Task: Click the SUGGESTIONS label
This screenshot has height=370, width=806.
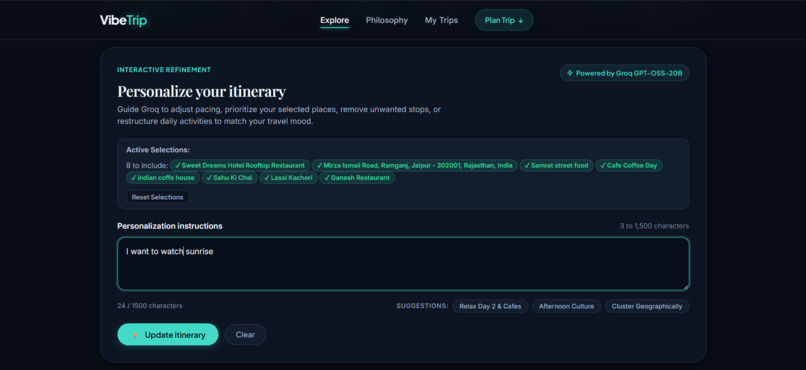Action: 422,306
